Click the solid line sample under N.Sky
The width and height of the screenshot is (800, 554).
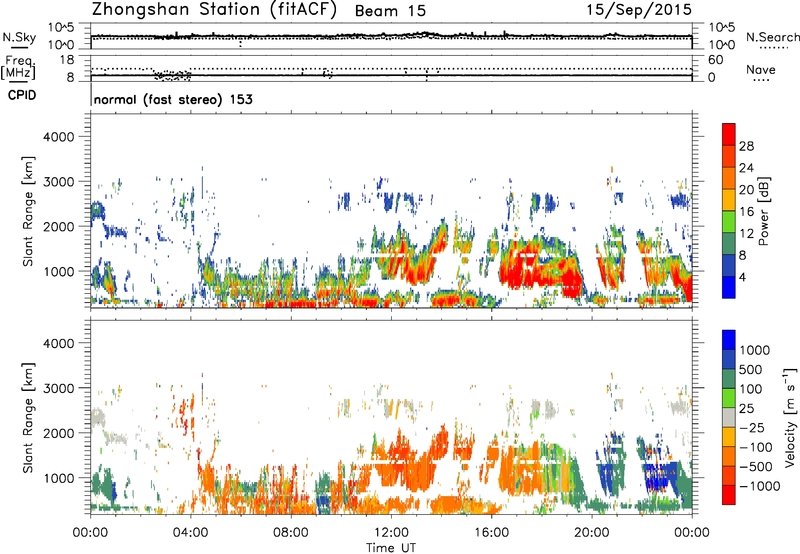18,47
